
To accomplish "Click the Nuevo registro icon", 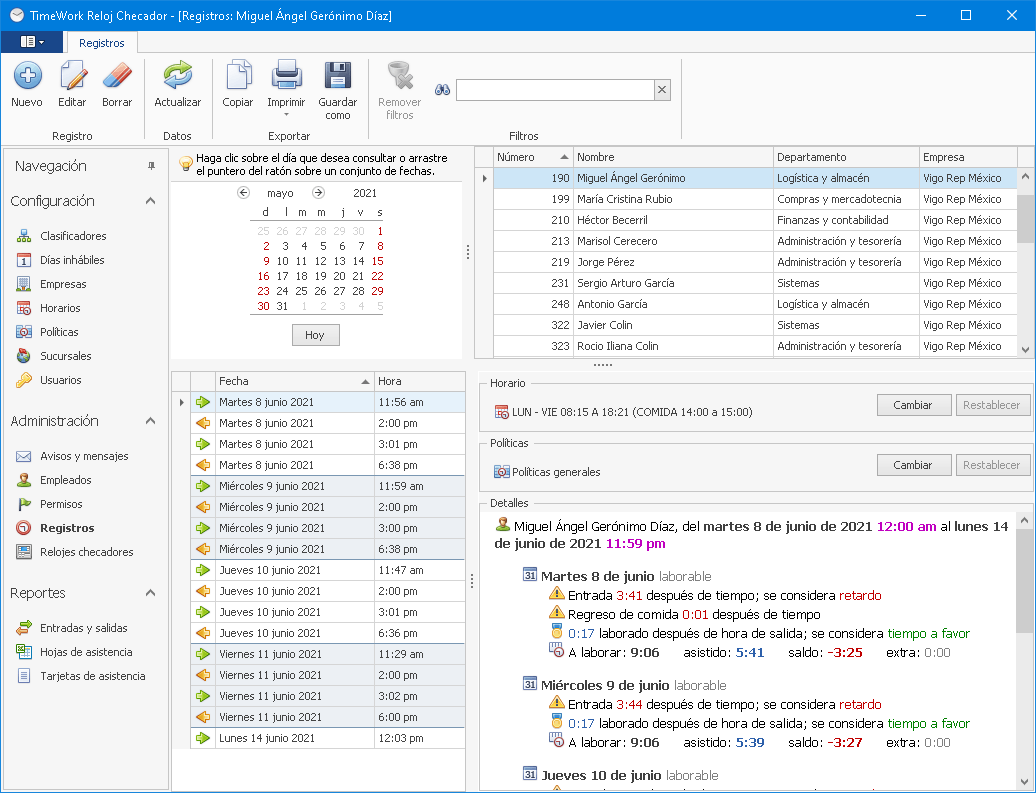I will click(x=27, y=77).
